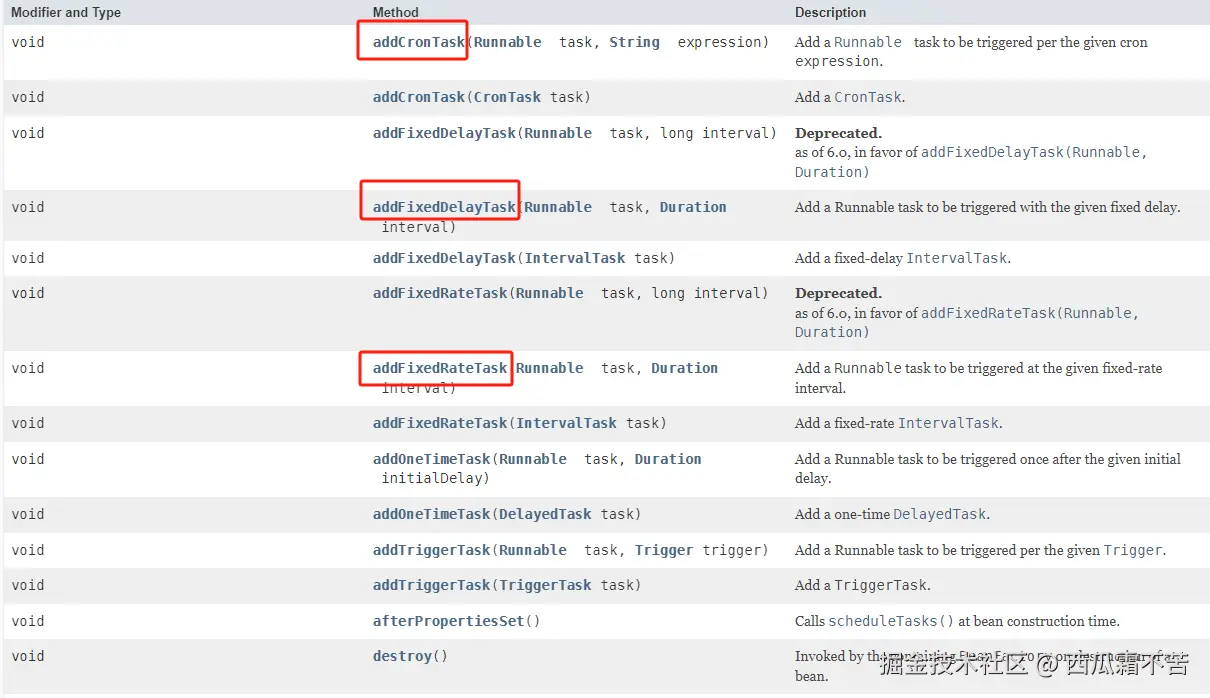Click 'void' in the afterPropertiesSet() row
This screenshot has height=698, width=1210.
[28, 621]
